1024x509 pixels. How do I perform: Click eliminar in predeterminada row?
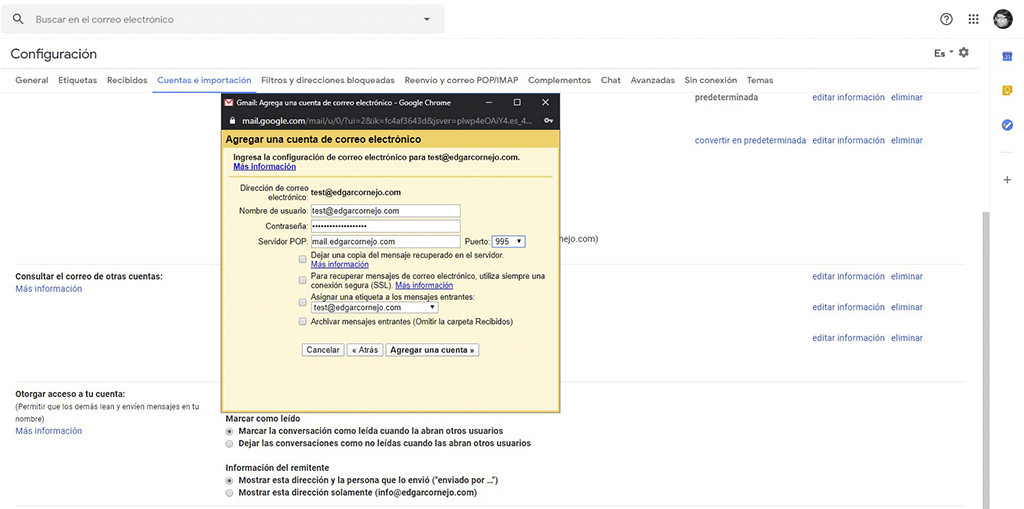[907, 97]
